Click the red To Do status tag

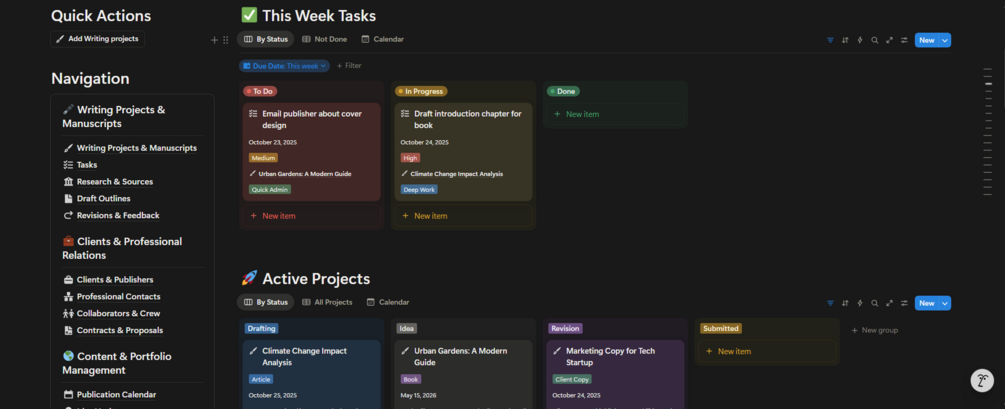coord(260,91)
